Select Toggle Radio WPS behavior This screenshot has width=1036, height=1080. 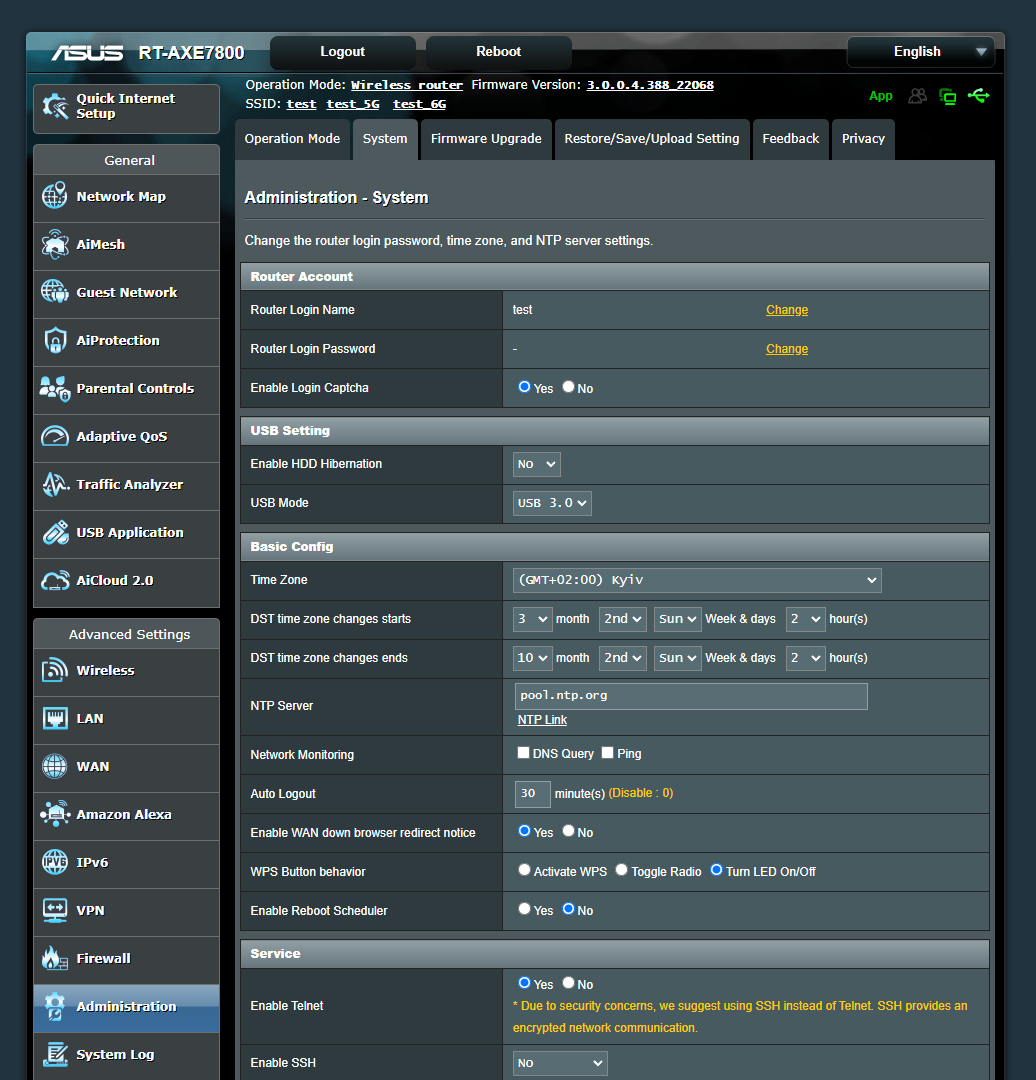pos(621,871)
